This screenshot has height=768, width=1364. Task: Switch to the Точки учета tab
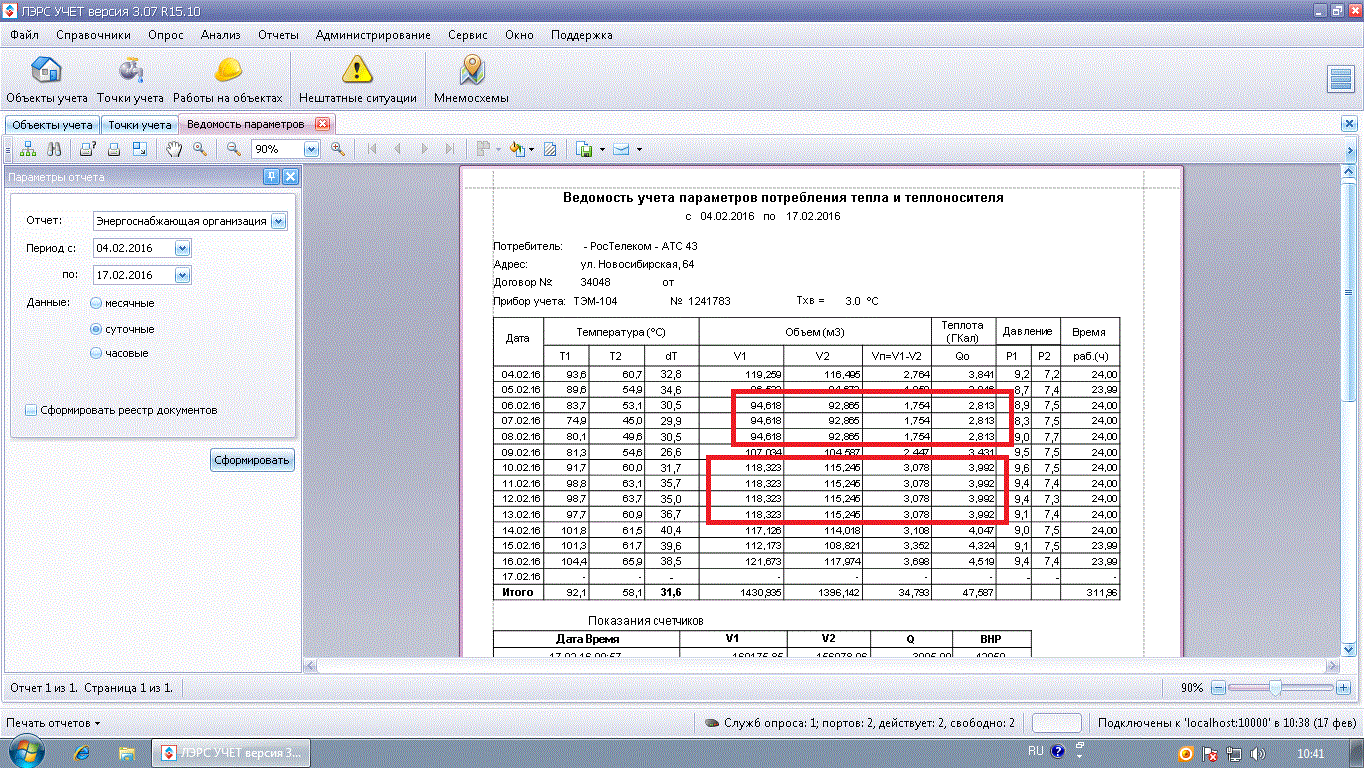[x=139, y=125]
